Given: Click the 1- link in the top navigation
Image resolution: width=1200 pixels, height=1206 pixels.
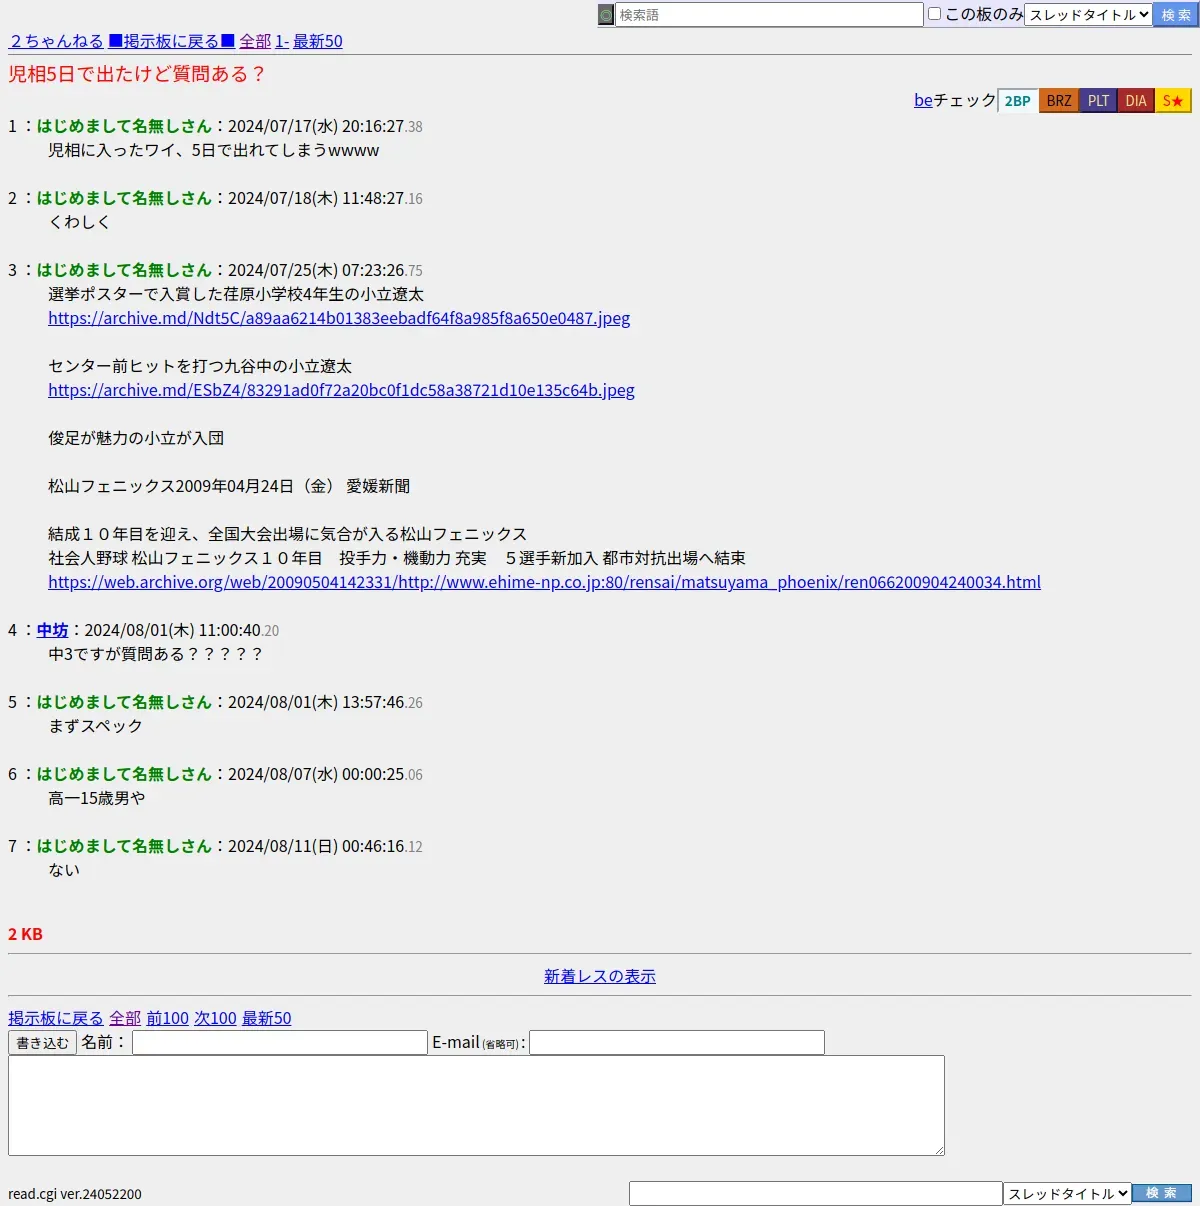Looking at the screenshot, I should 282,41.
